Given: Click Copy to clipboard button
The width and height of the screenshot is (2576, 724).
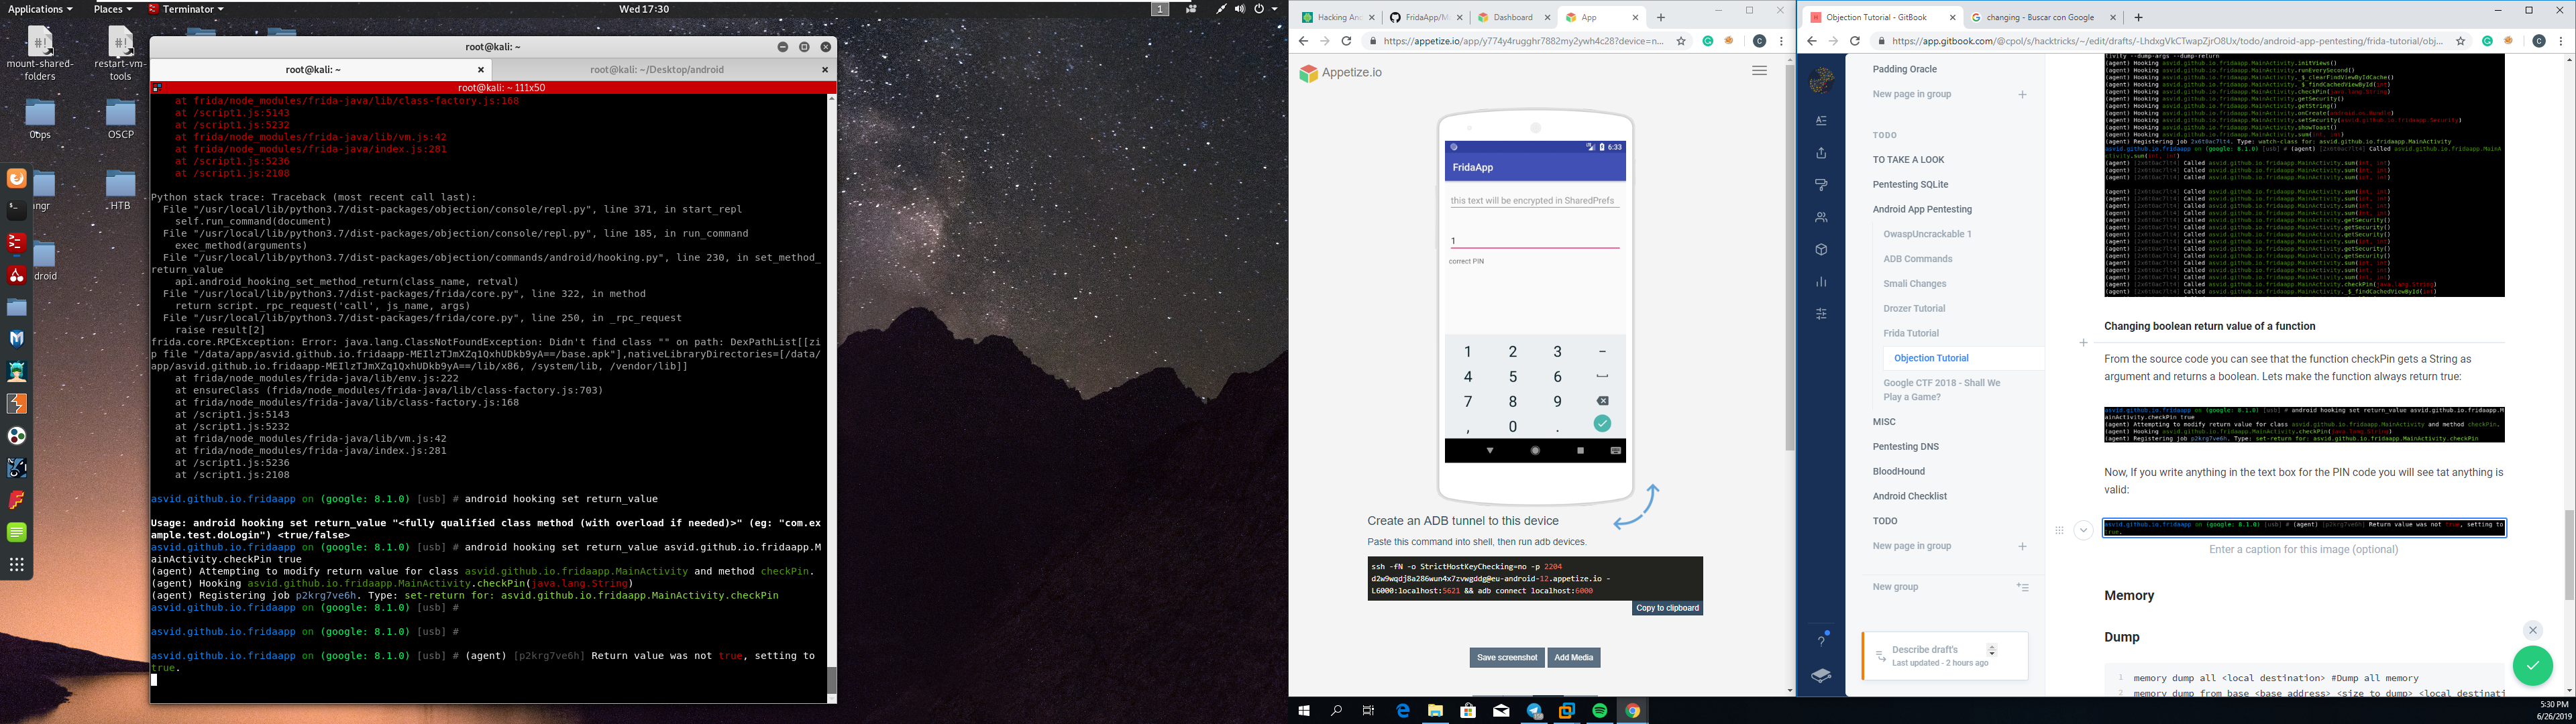Looking at the screenshot, I should 1667,608.
